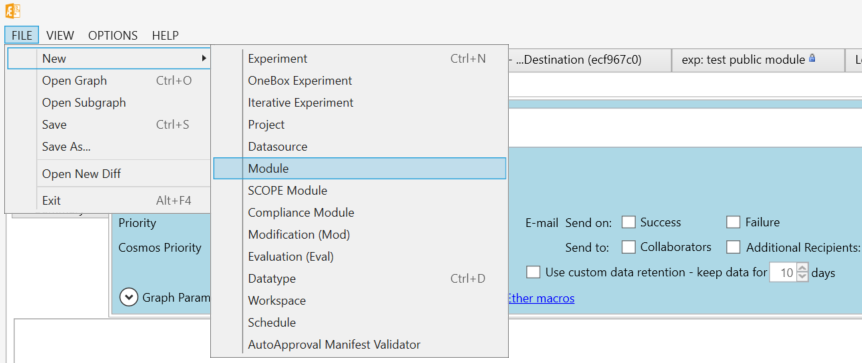Viewport: 862px width, 363px height.
Task: Click the retention days number field
Action: (783, 272)
